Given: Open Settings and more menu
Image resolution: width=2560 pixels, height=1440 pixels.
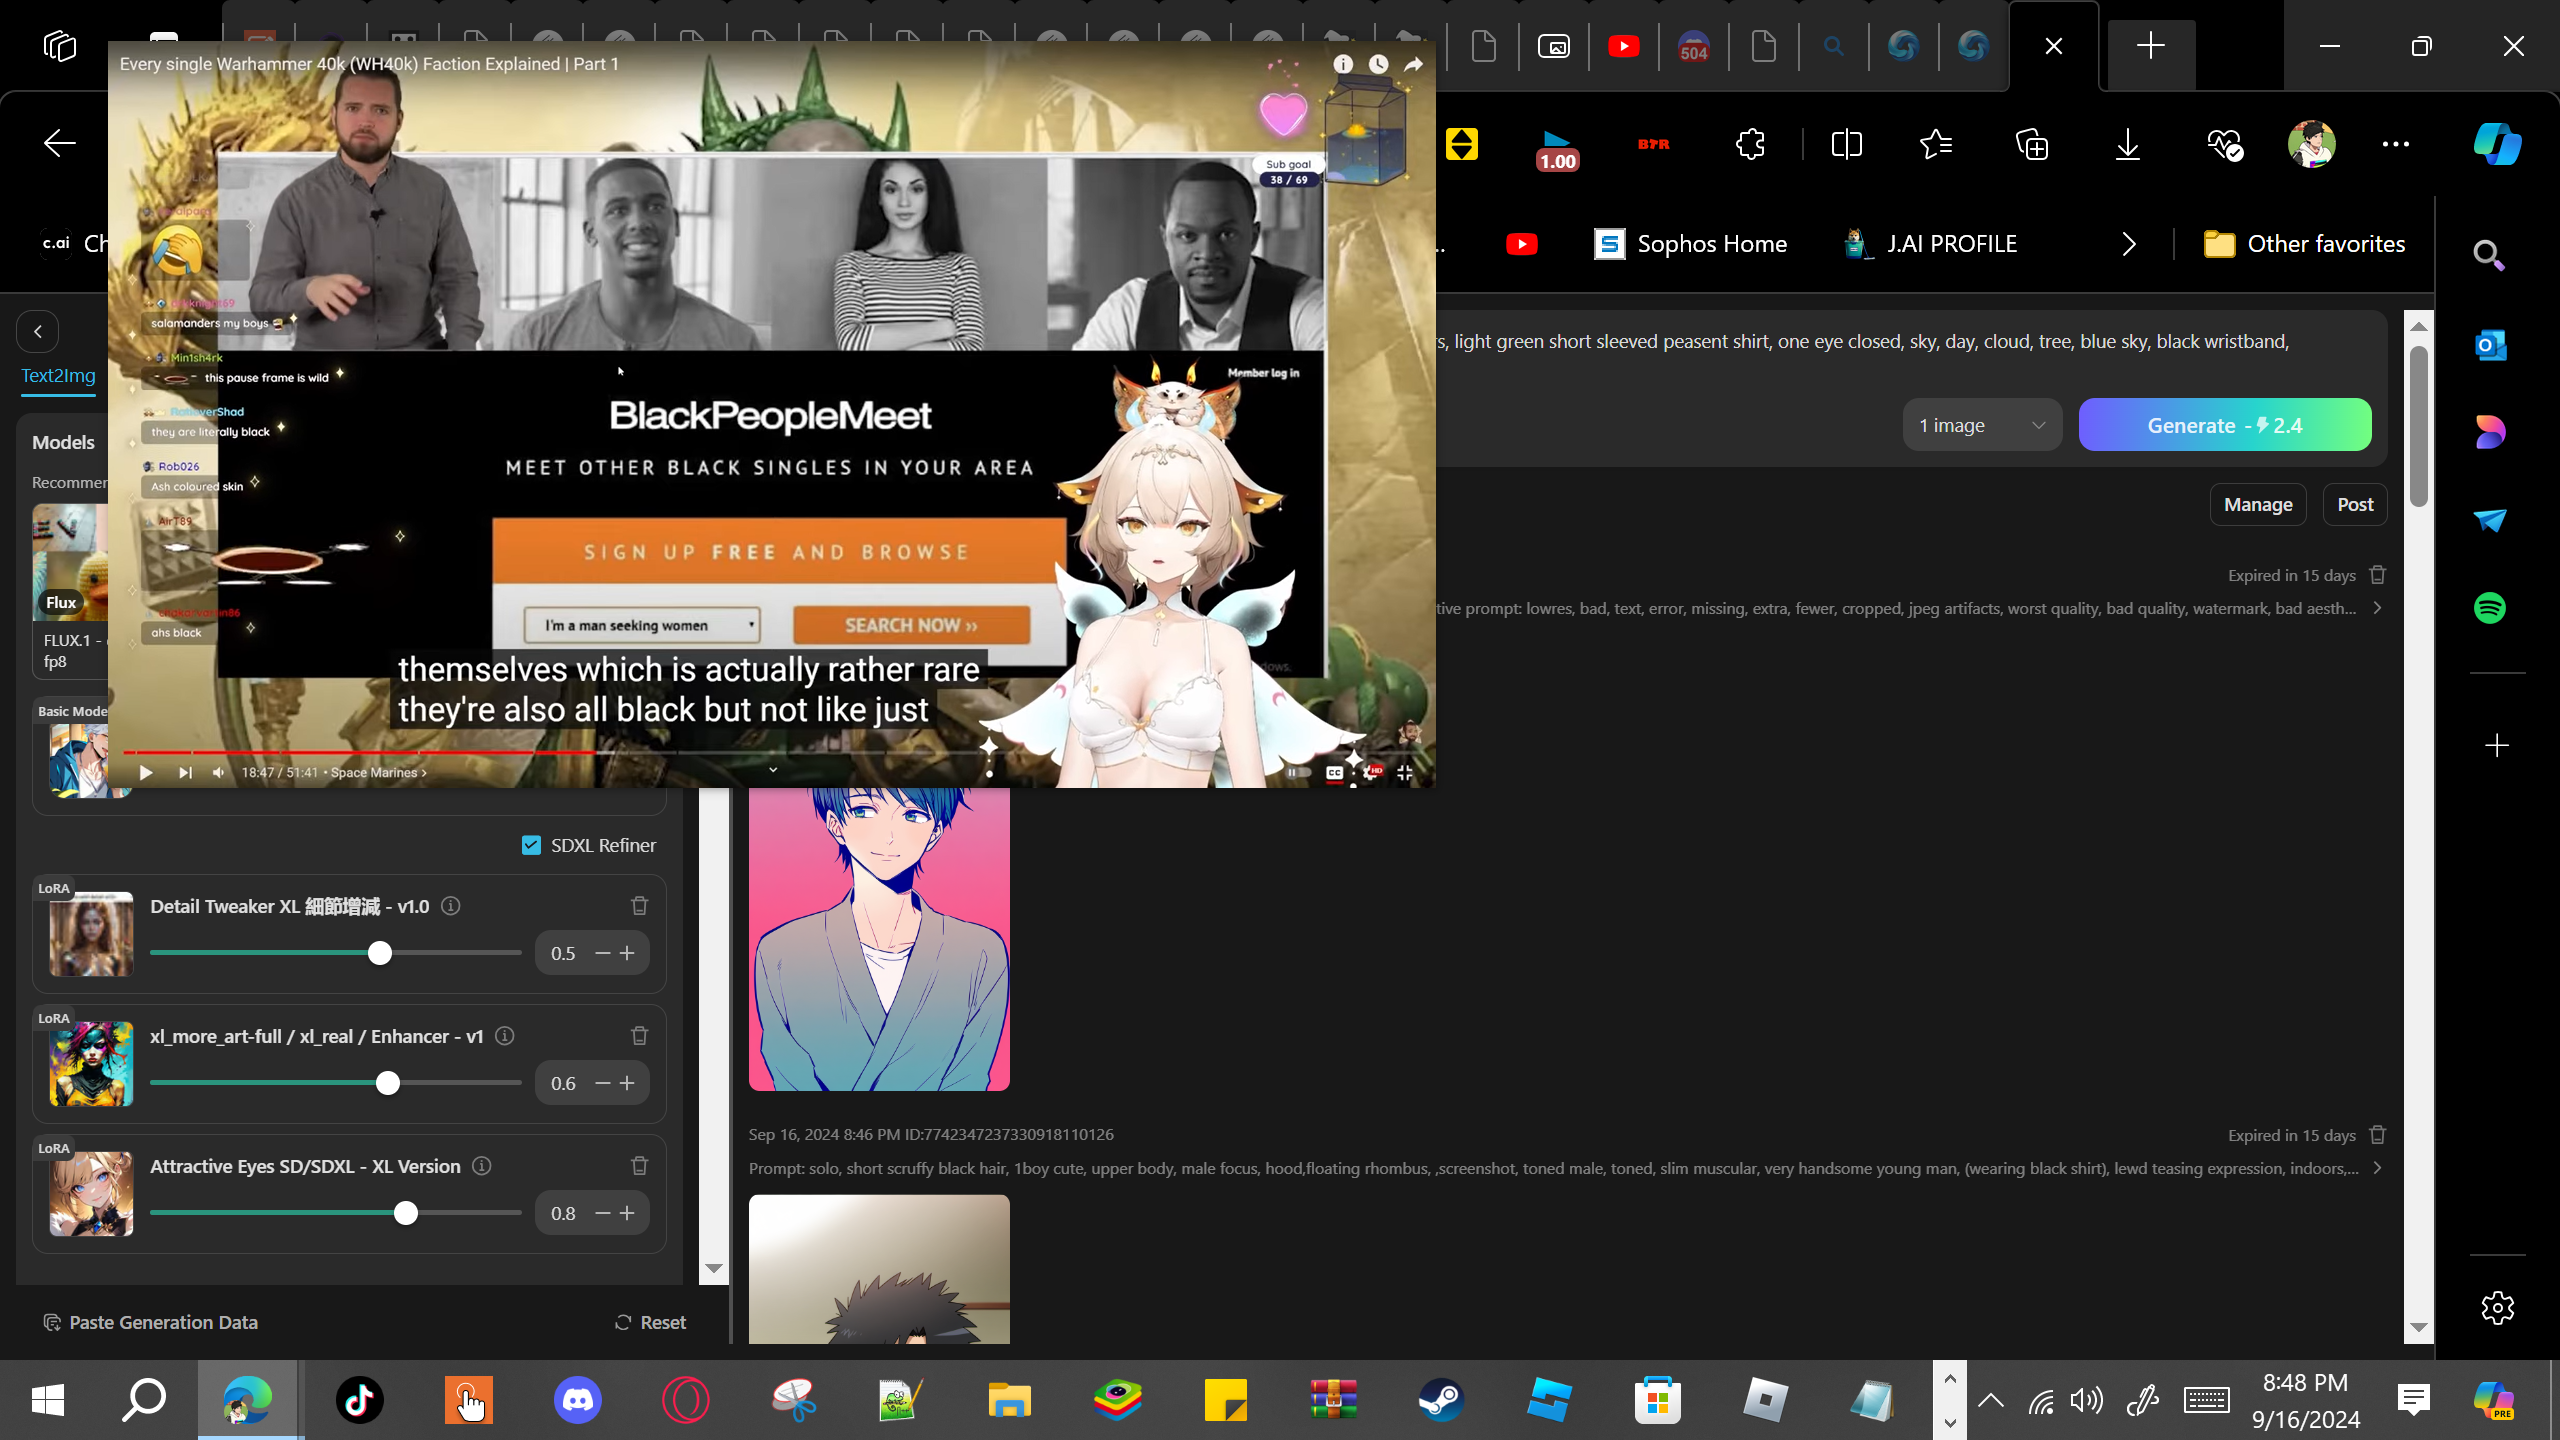Looking at the screenshot, I should pyautogui.click(x=2396, y=144).
